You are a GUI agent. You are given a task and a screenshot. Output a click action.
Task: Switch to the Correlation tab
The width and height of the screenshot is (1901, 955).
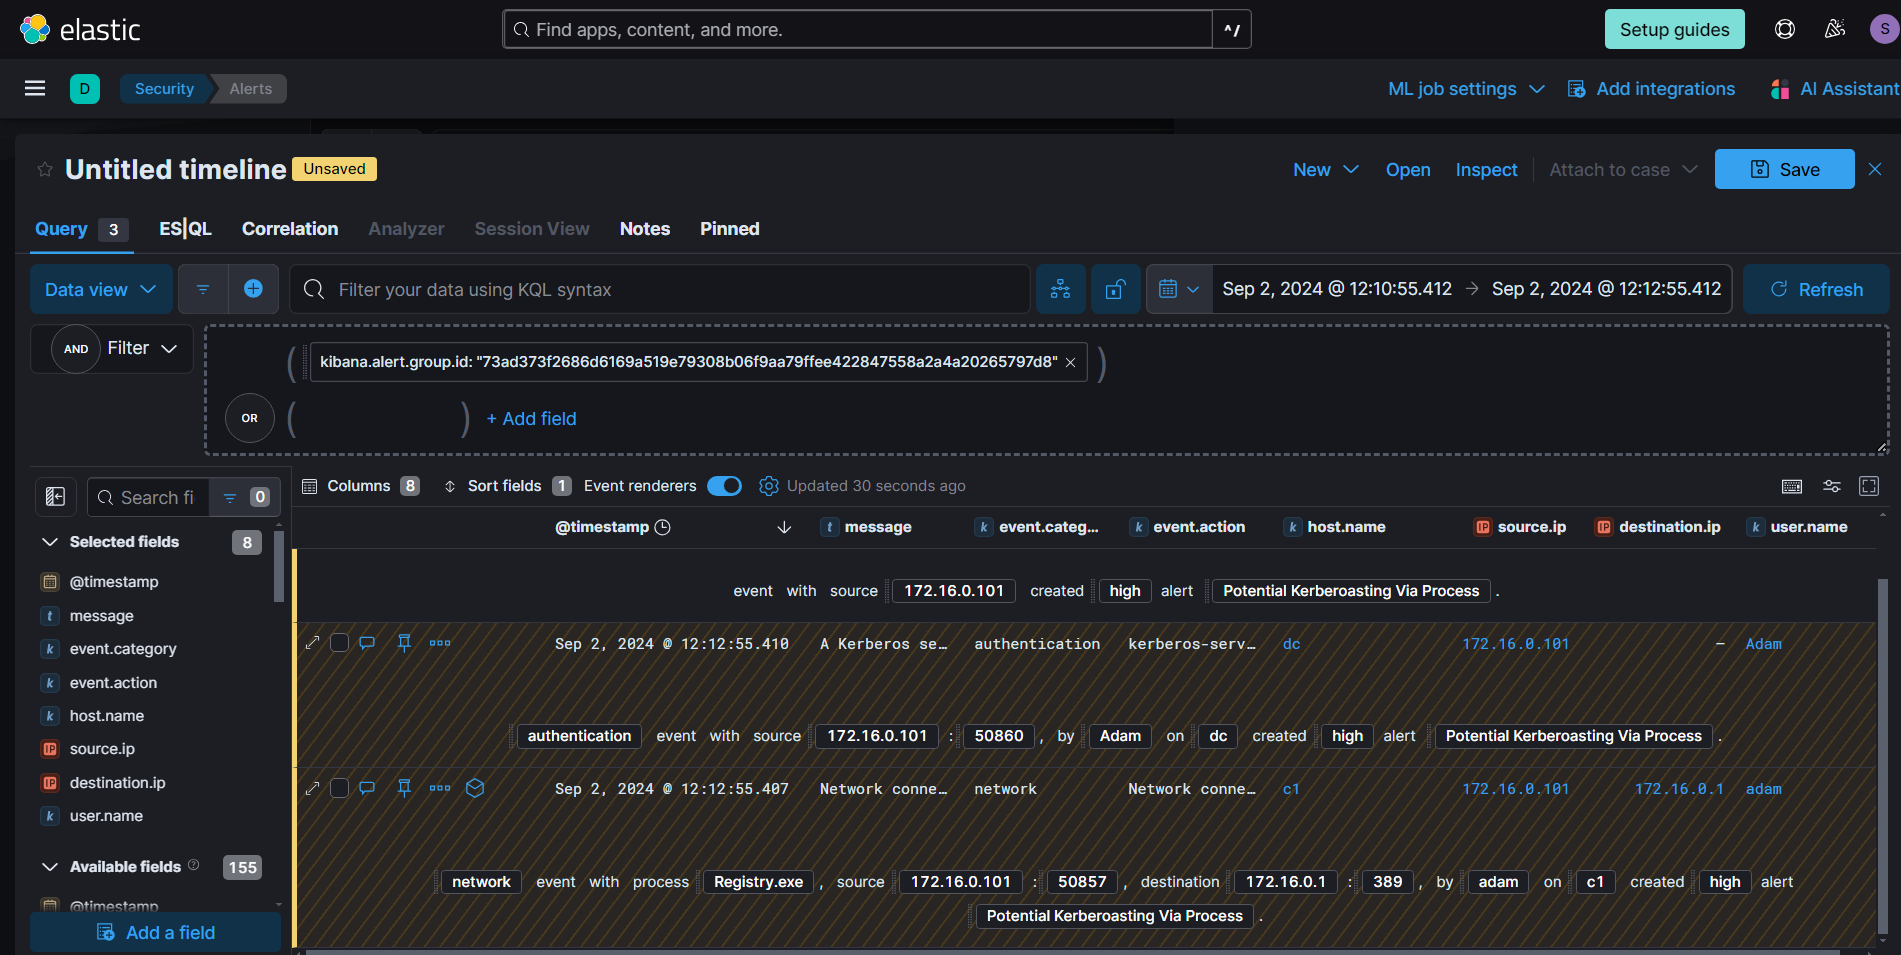[x=290, y=229]
